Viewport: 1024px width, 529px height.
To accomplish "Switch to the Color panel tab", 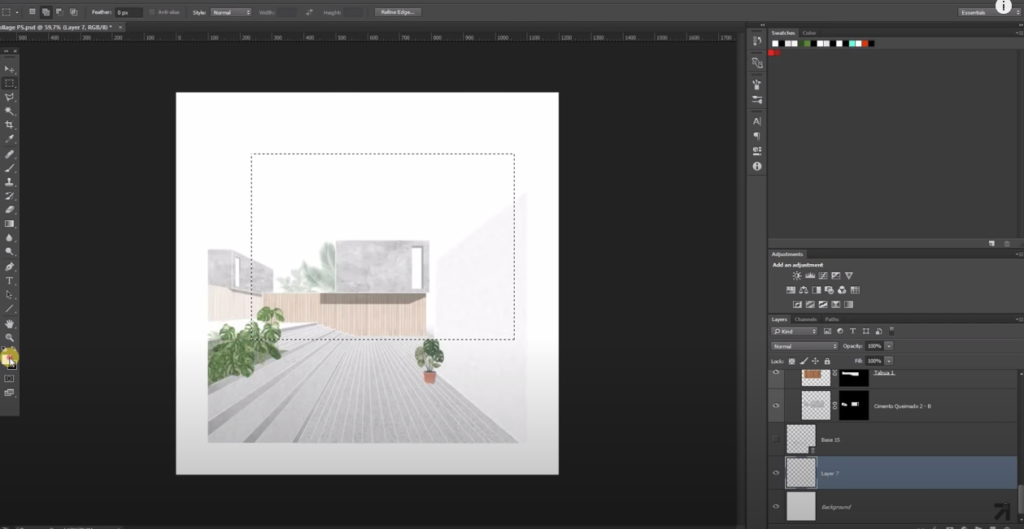I will [x=809, y=33].
